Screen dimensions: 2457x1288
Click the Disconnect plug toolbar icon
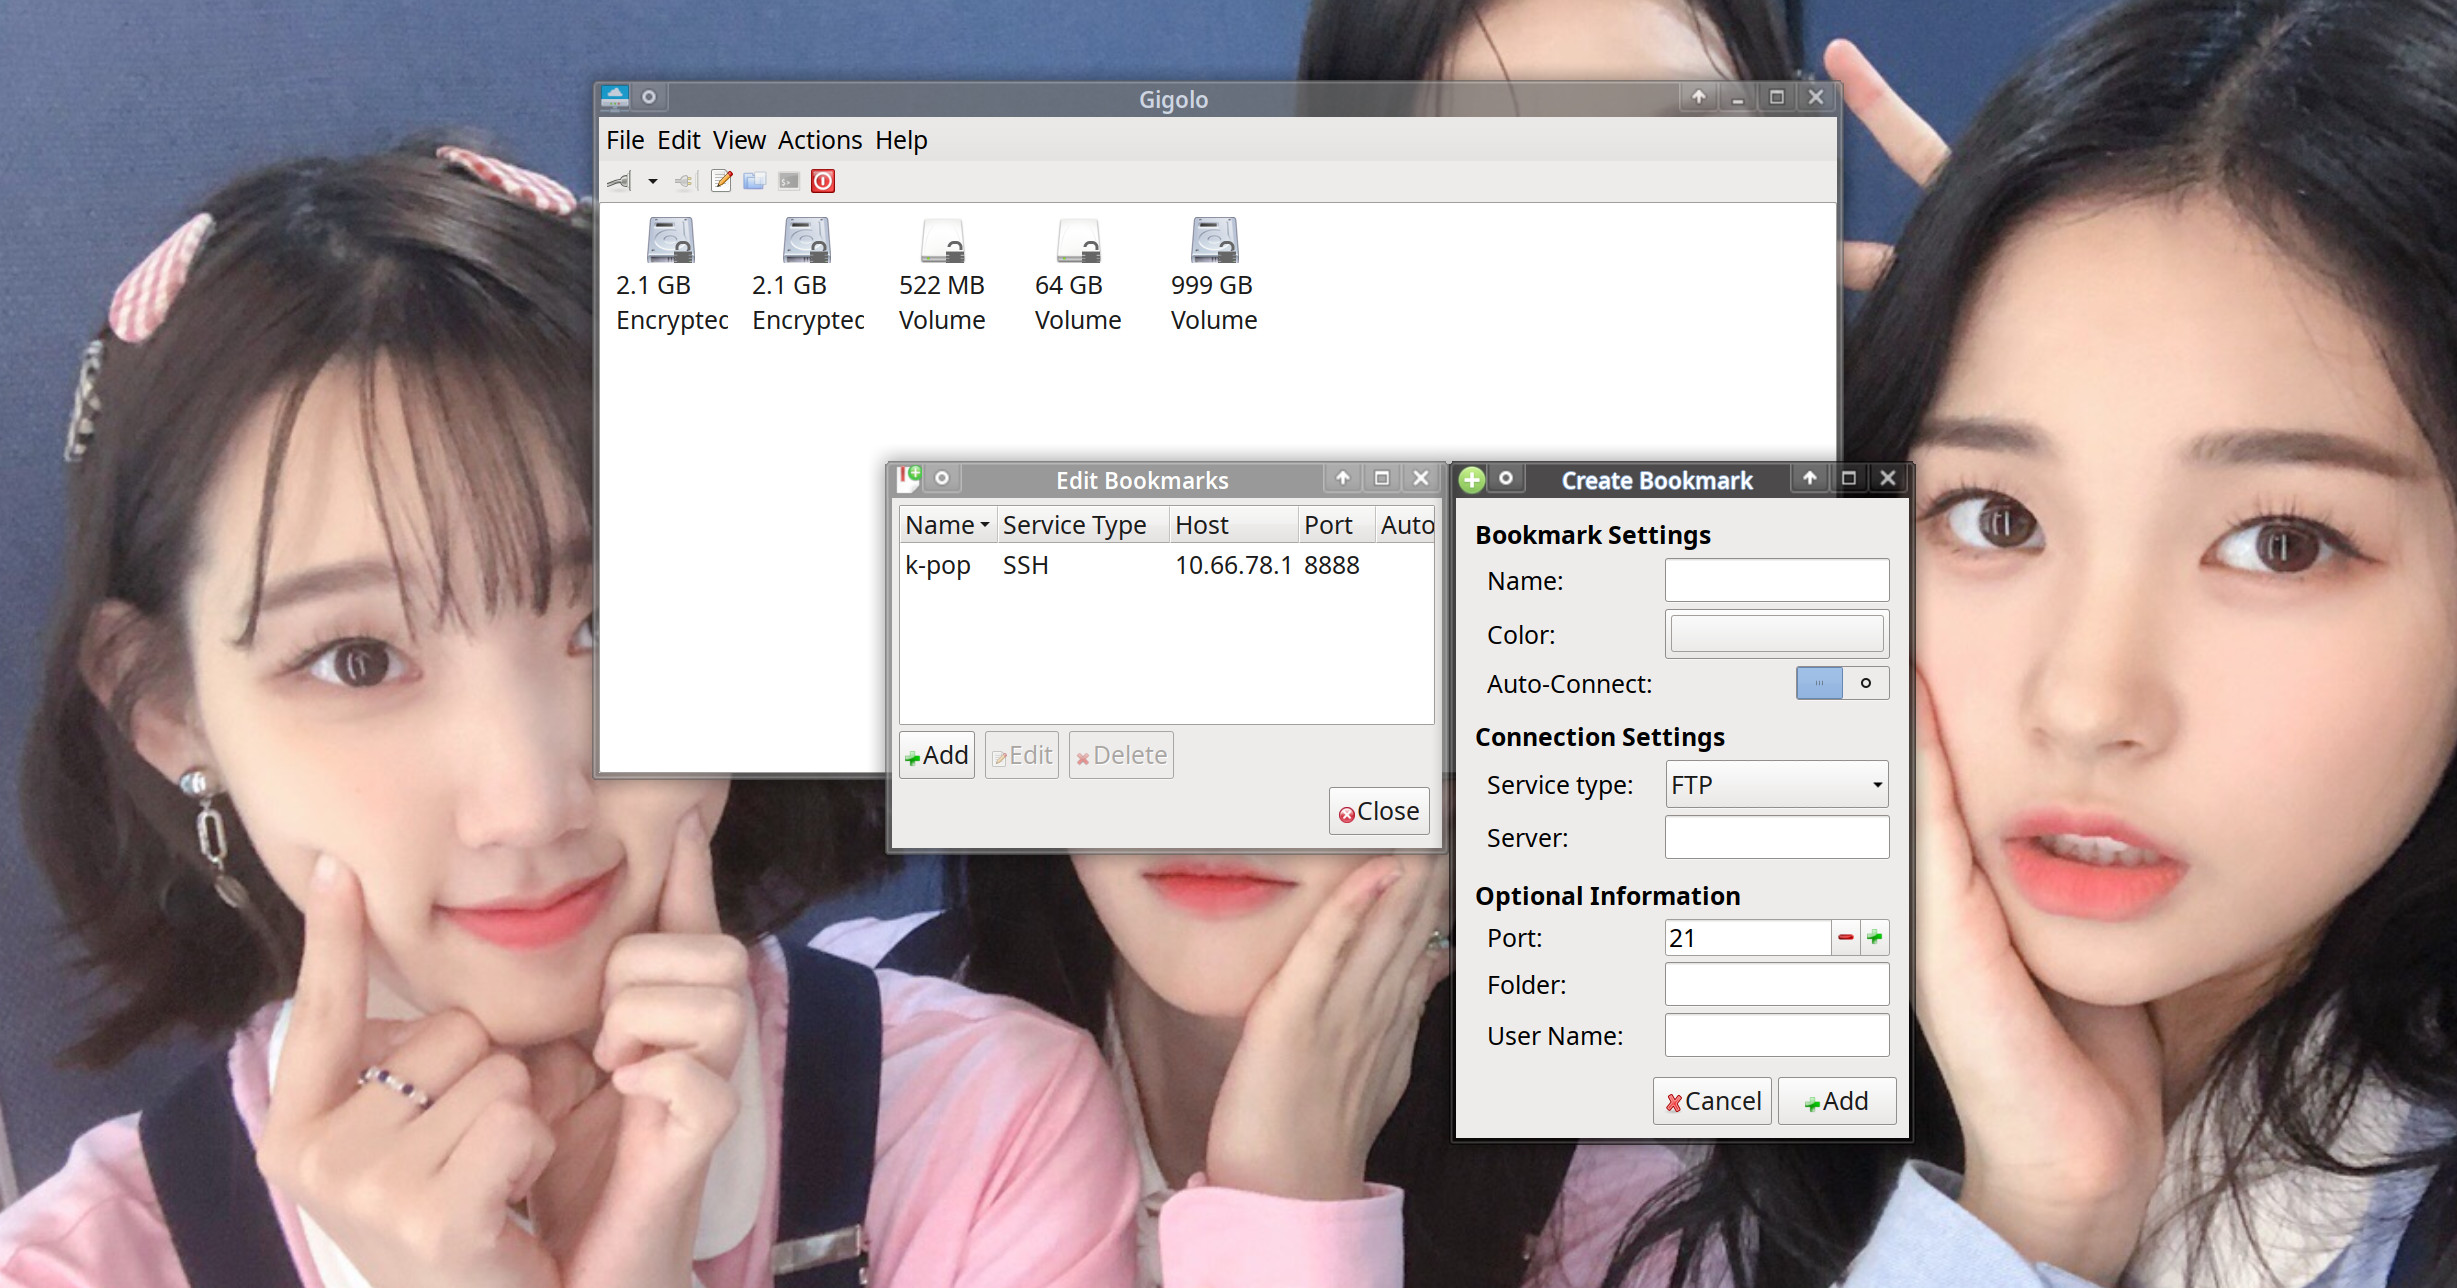pos(684,181)
